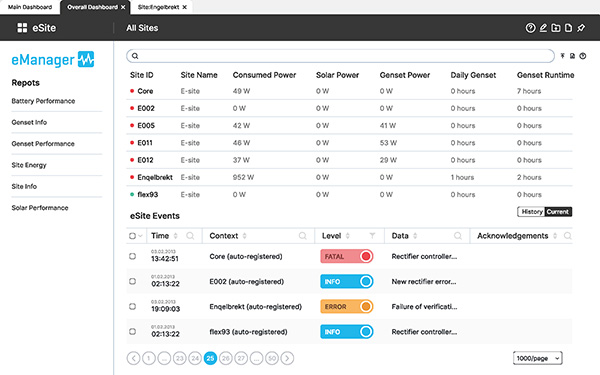The width and height of the screenshot is (600, 375).
Task: Select the flex93 site row
Action: pos(349,194)
